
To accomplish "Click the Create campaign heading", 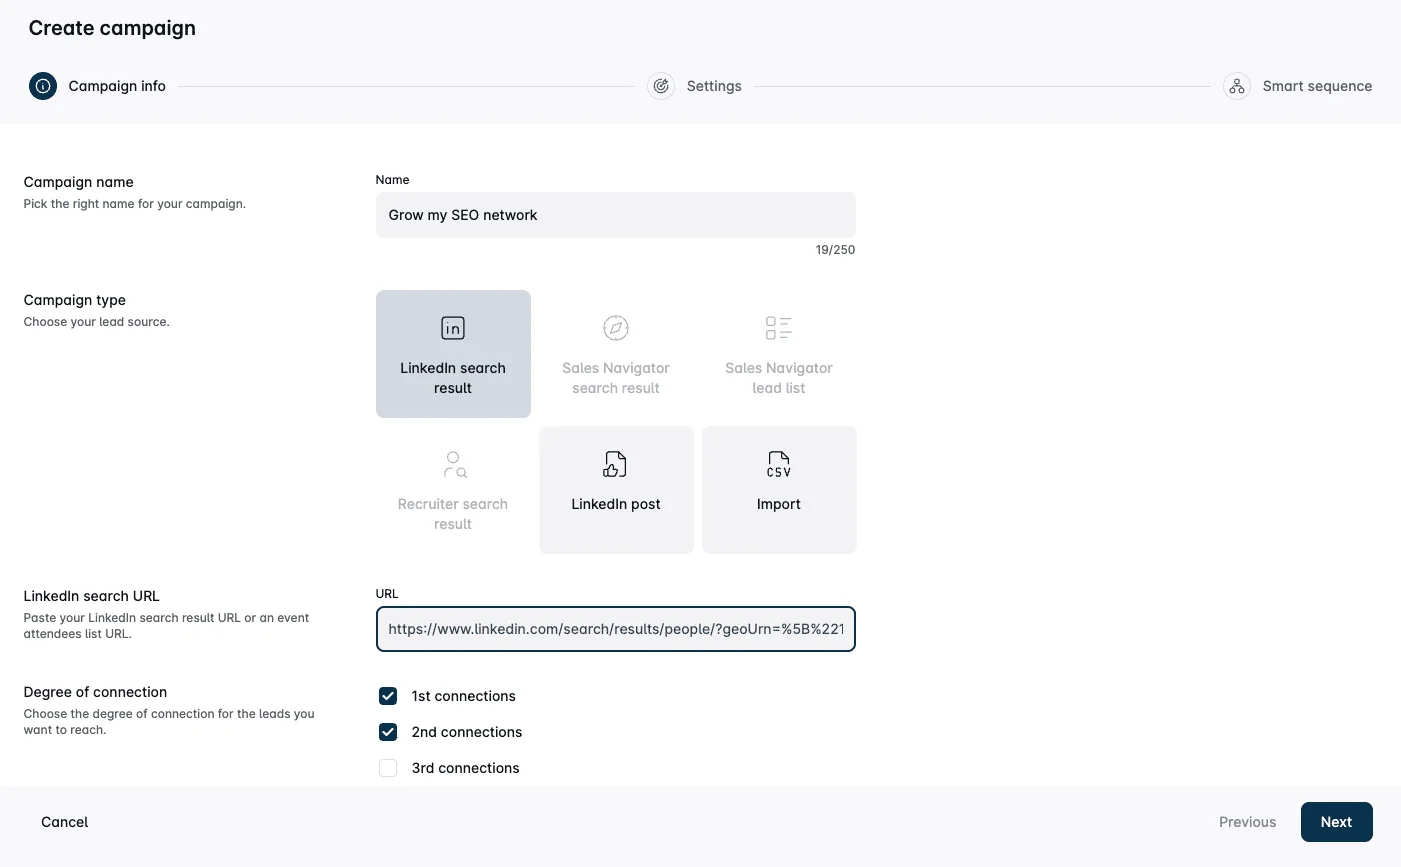I will coord(112,28).
